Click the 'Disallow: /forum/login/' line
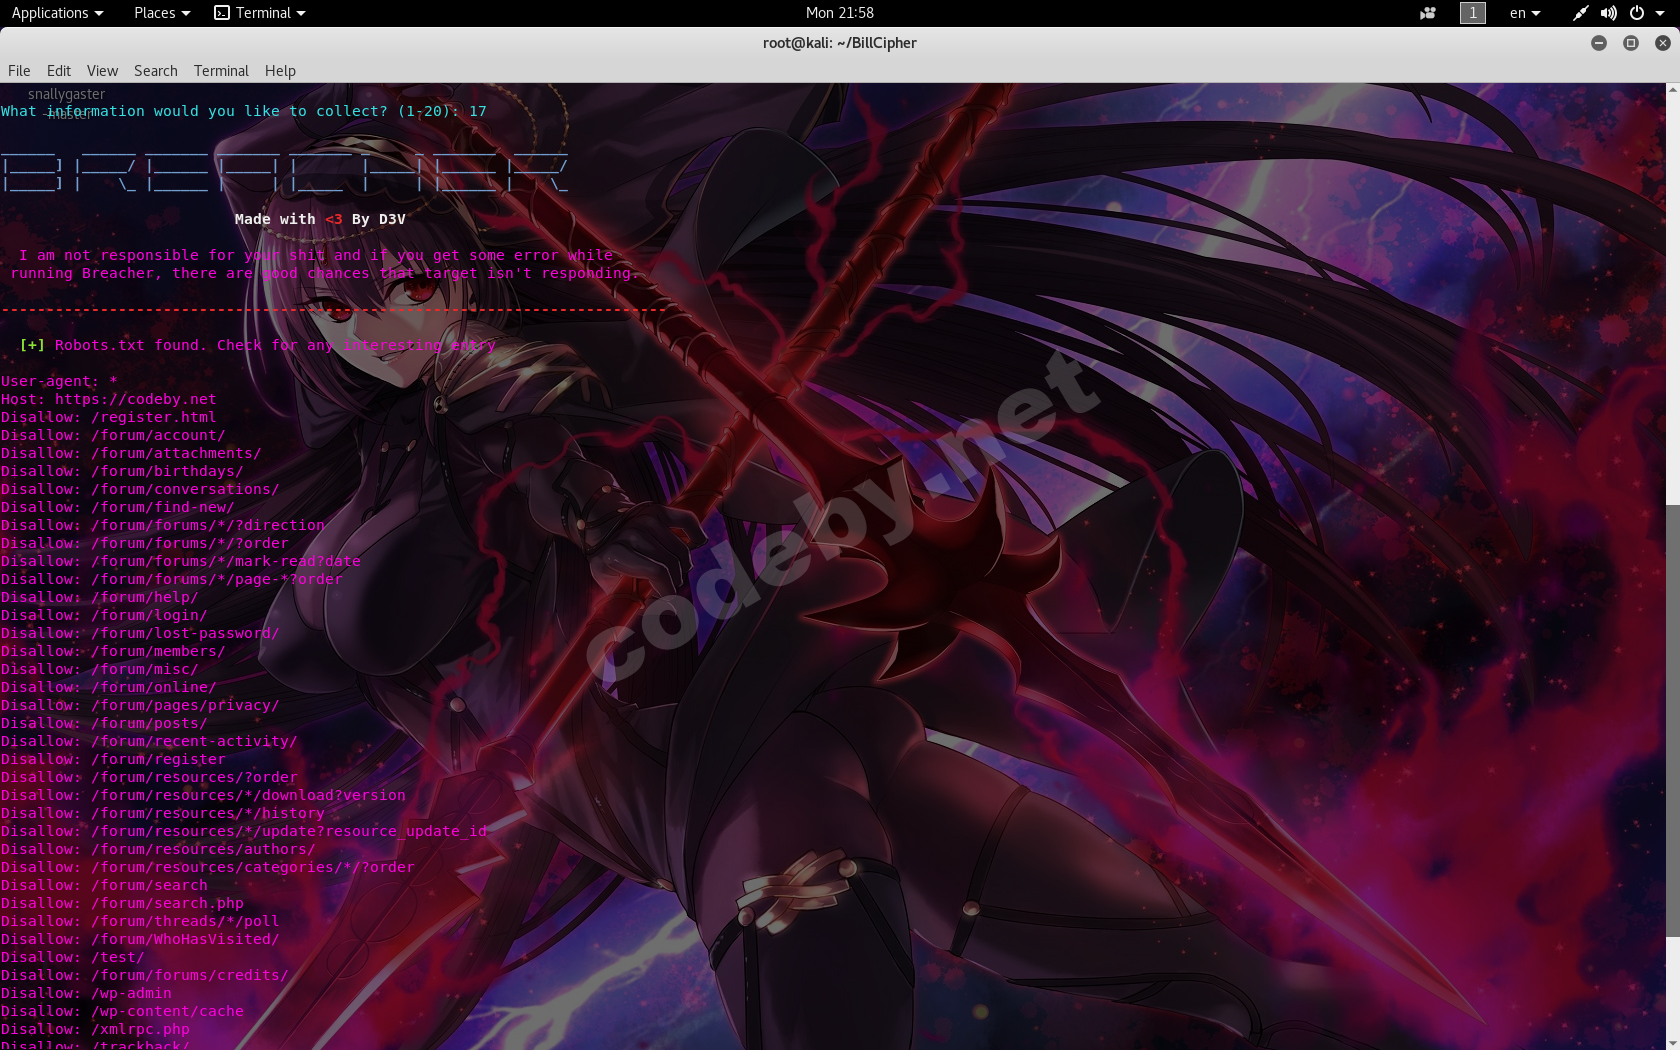This screenshot has height=1050, width=1680. (x=104, y=615)
